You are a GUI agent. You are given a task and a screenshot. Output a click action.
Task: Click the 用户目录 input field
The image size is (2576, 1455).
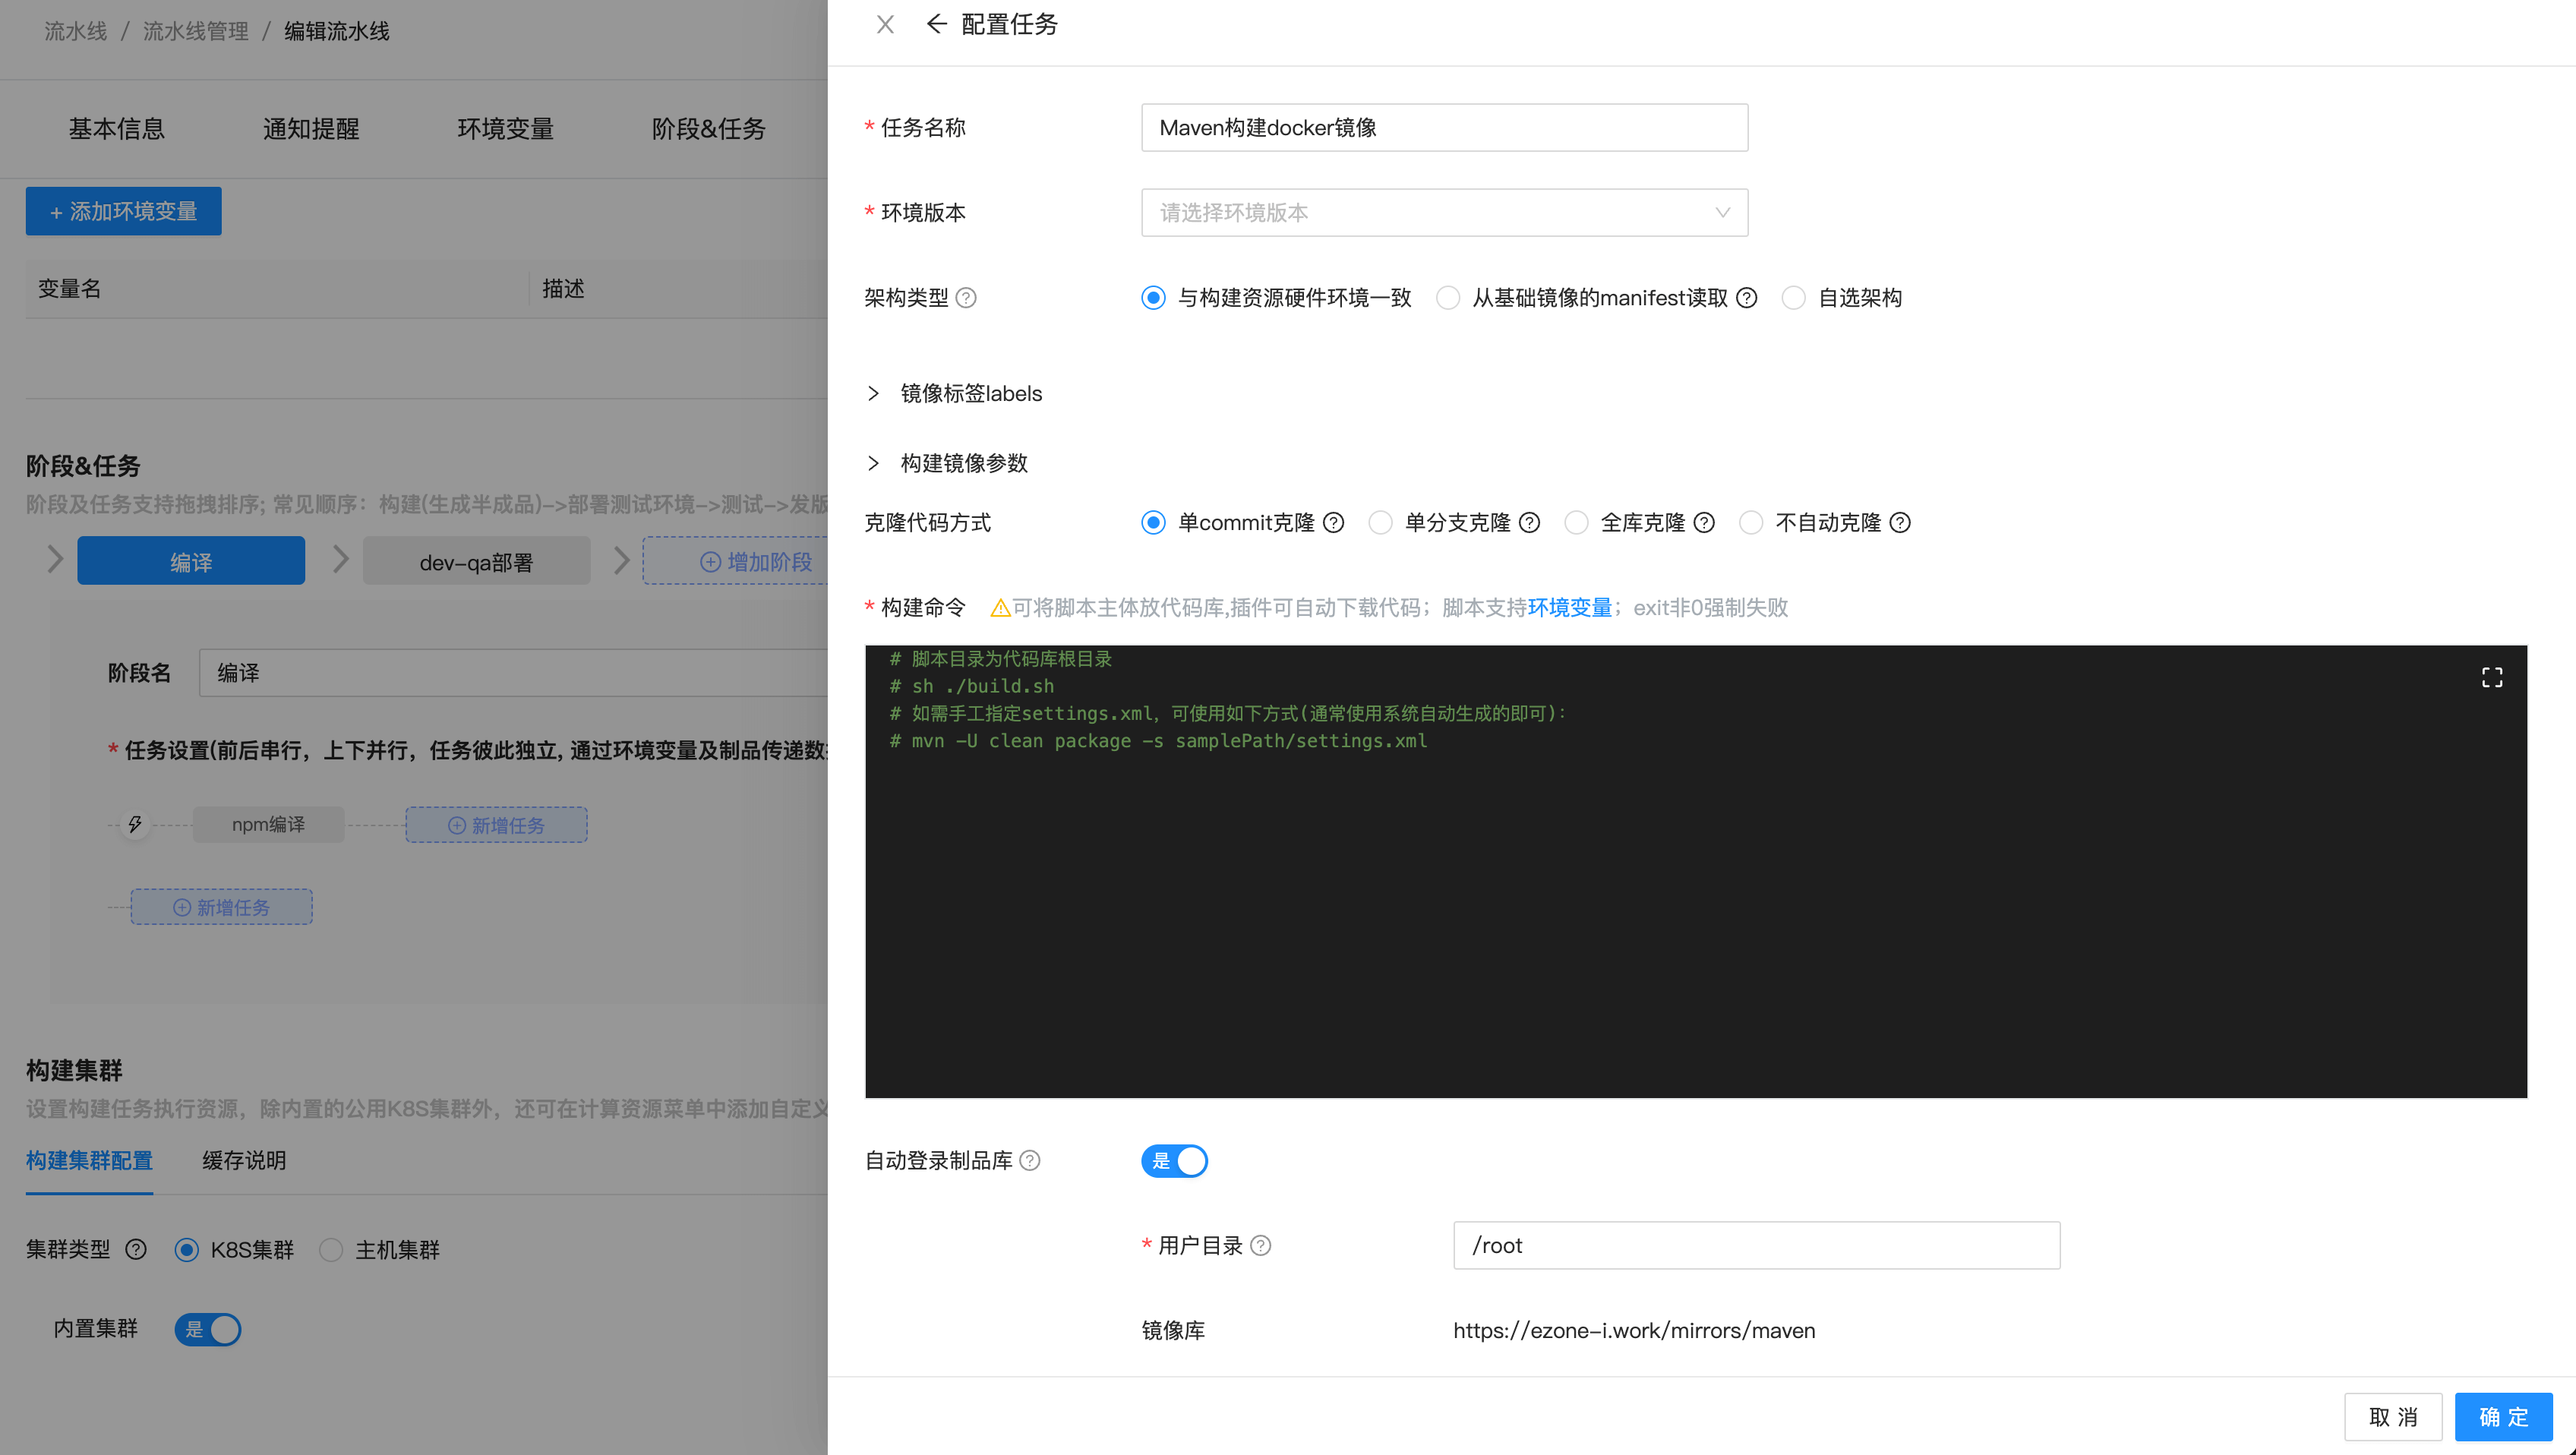click(x=1755, y=1245)
